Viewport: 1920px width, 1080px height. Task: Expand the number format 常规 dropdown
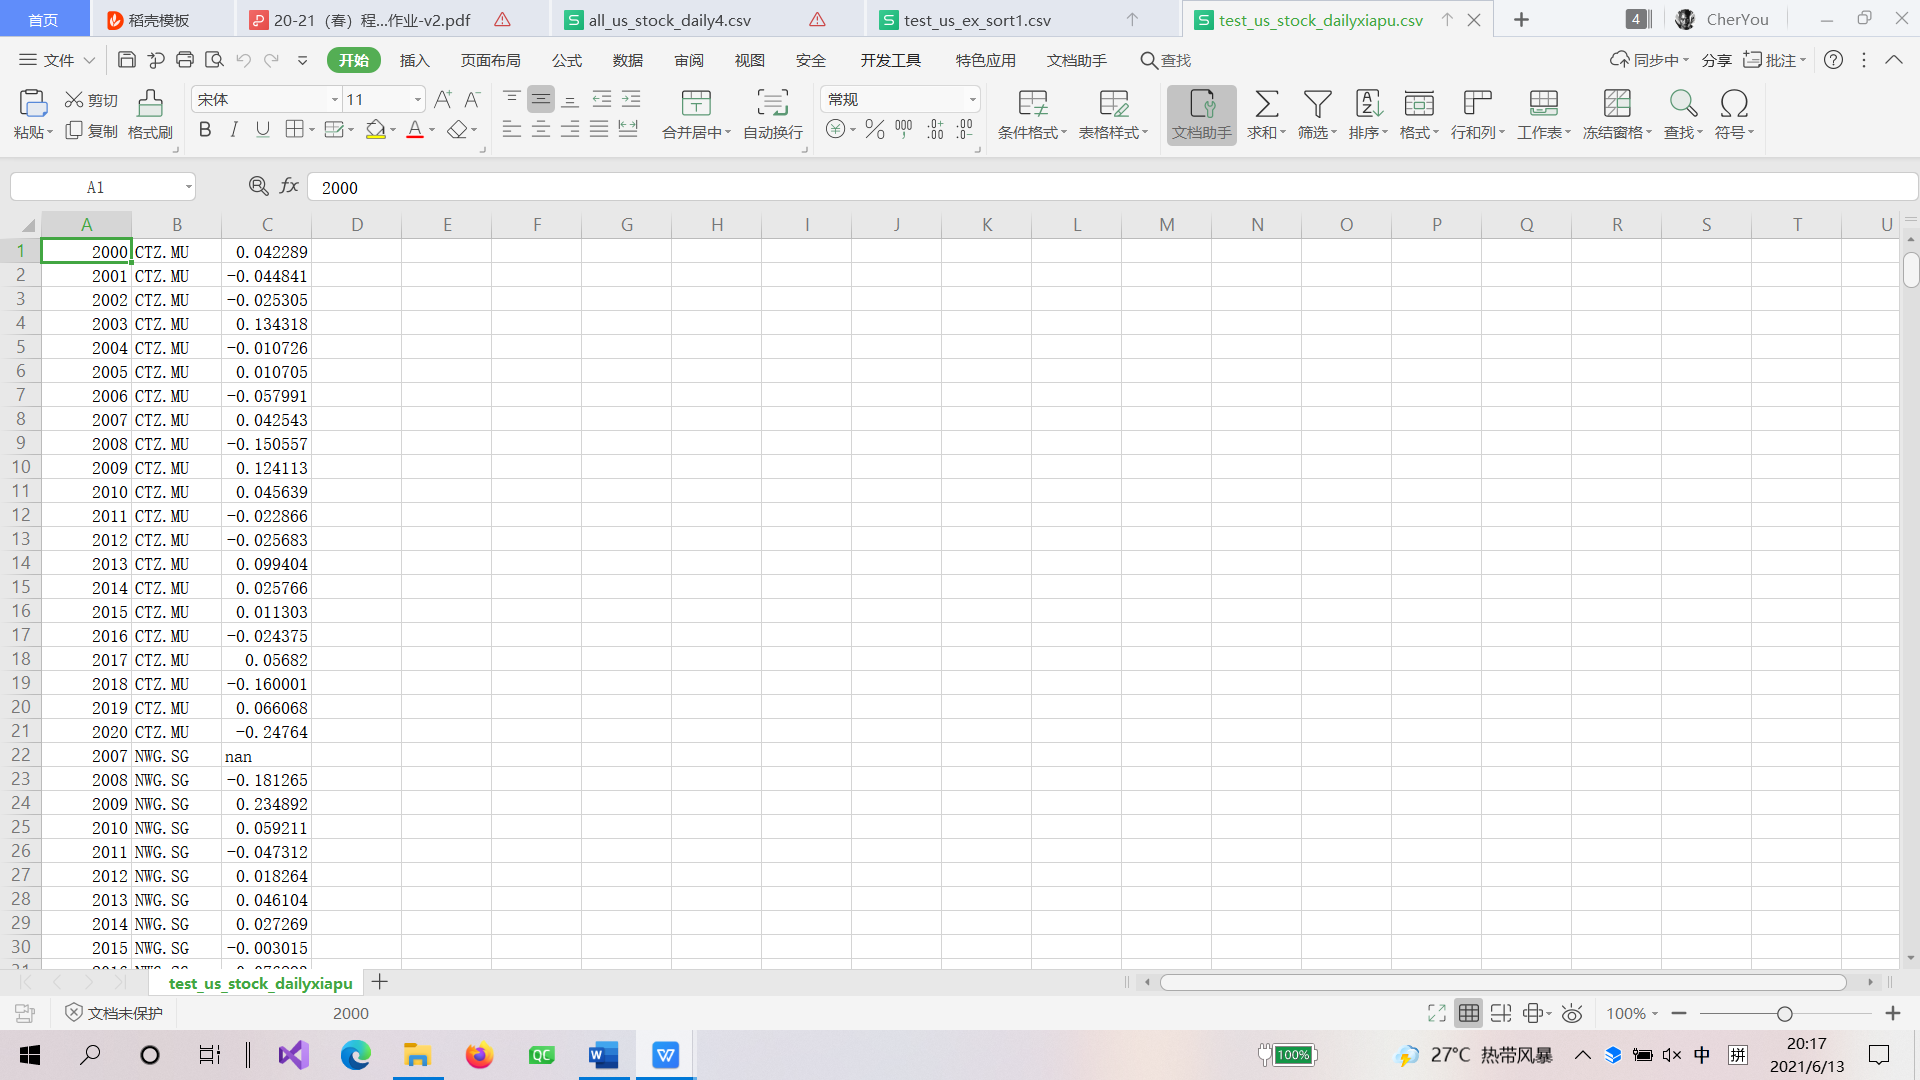972,100
